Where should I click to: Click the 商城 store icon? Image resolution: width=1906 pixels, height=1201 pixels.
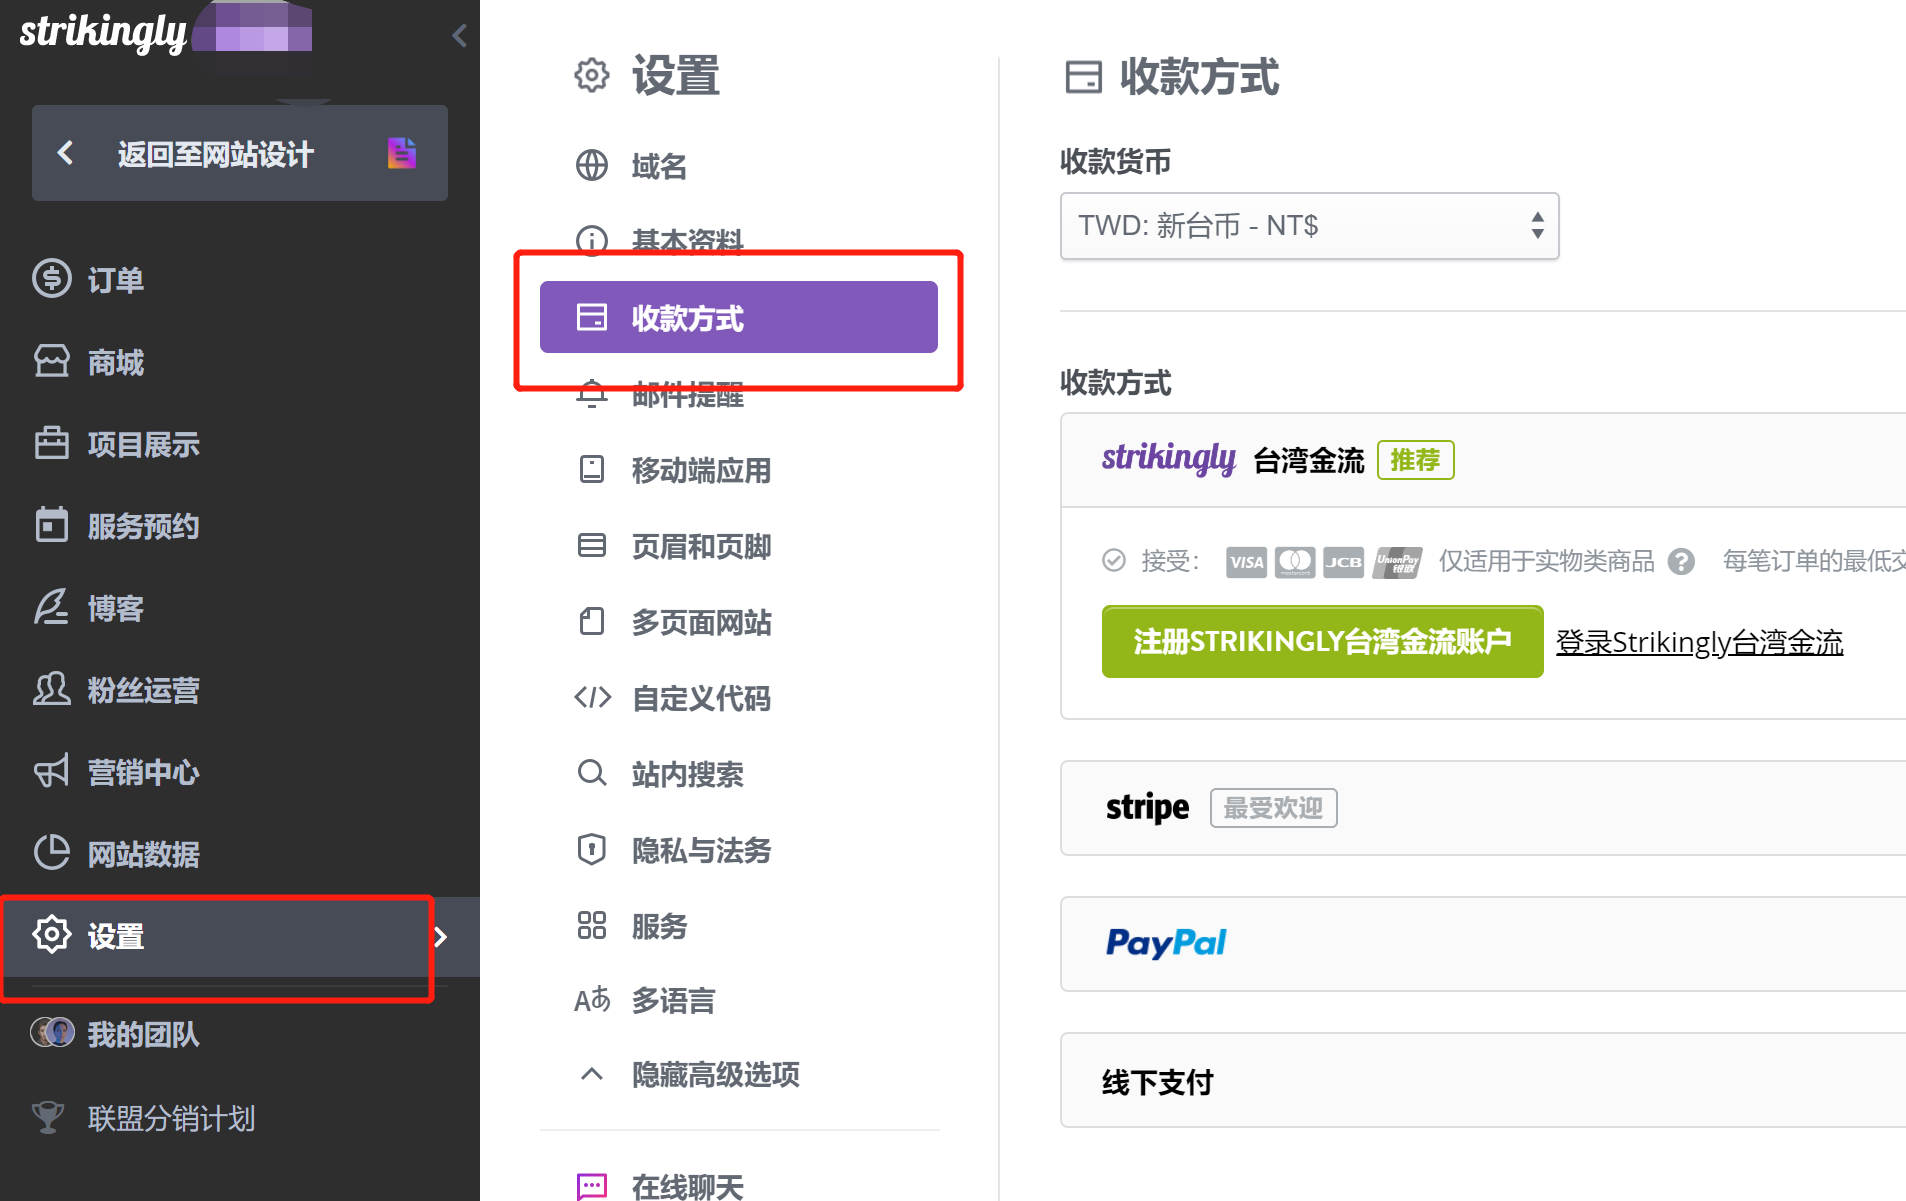[x=52, y=361]
